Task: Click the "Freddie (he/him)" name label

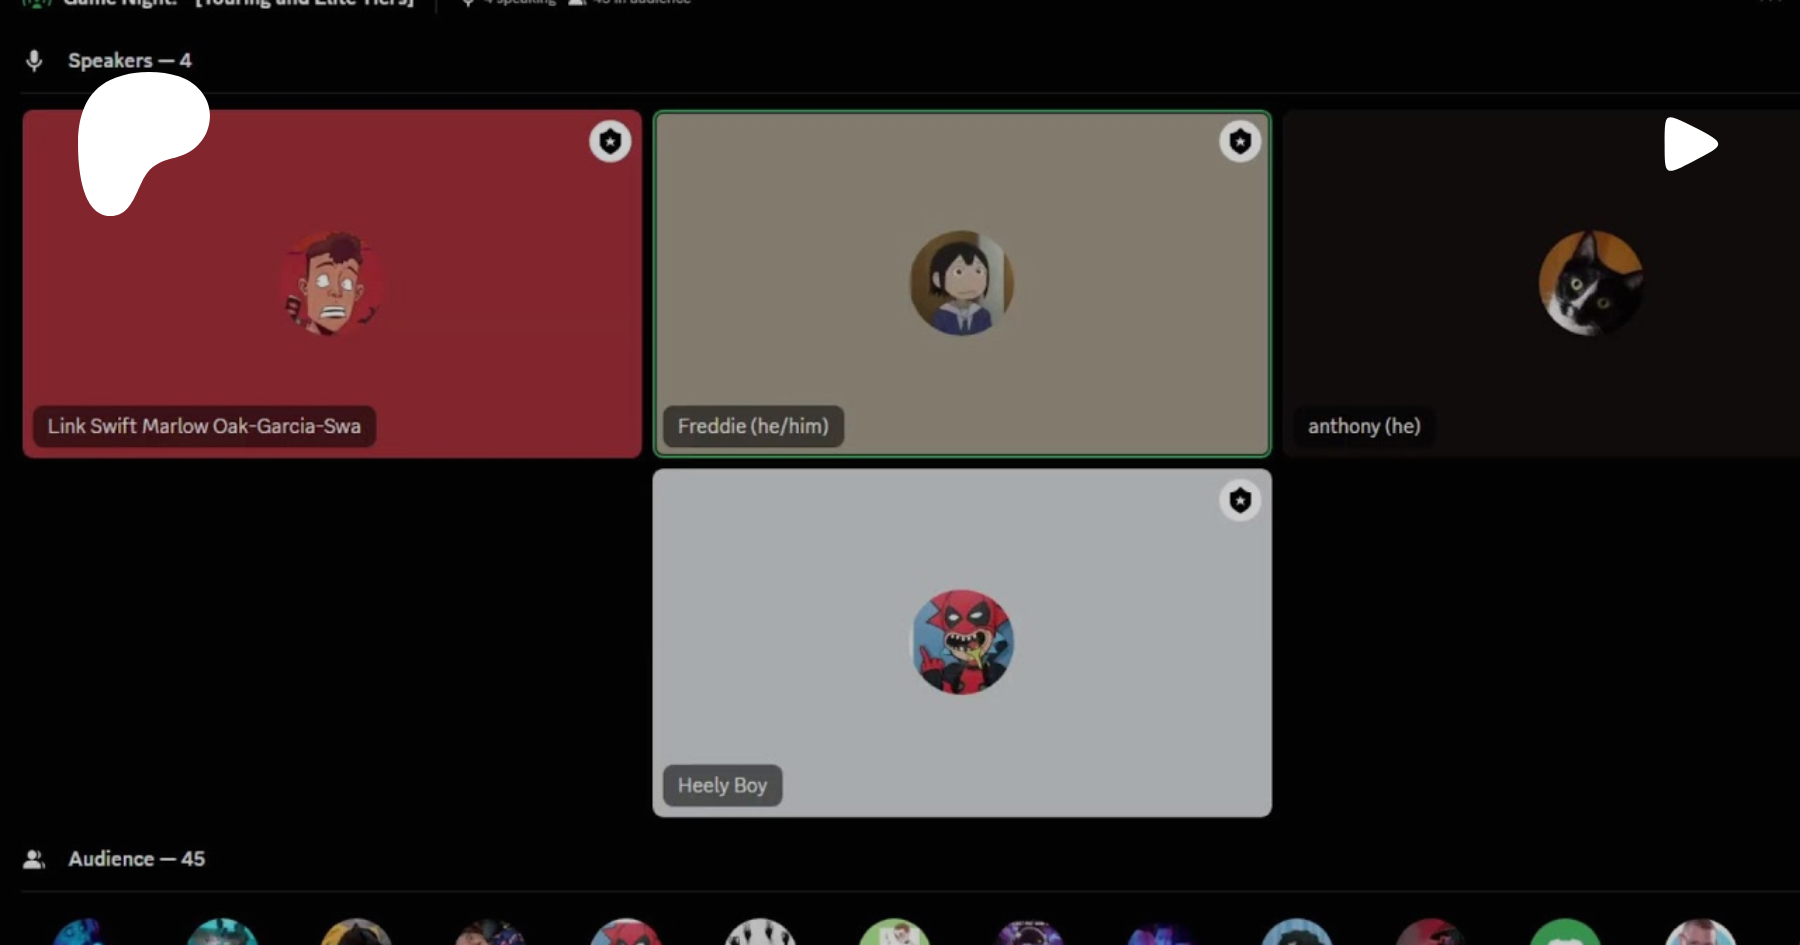Action: pyautogui.click(x=753, y=426)
